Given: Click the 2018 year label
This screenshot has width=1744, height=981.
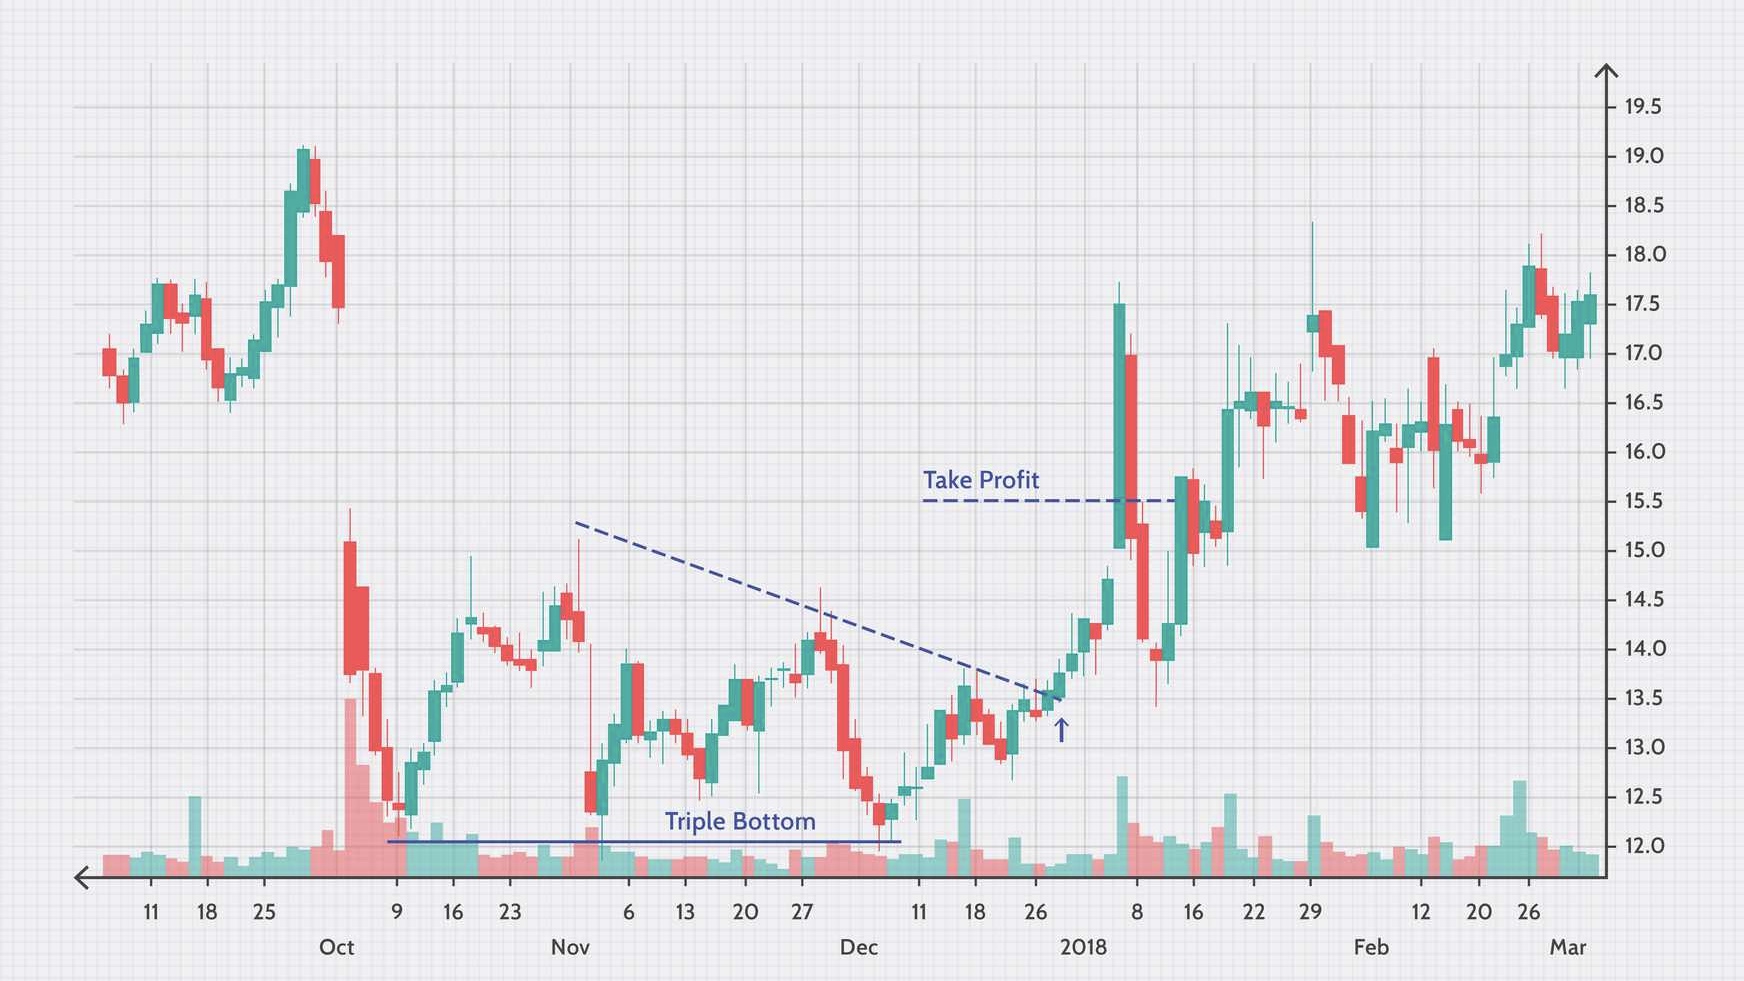Looking at the screenshot, I should click(x=1083, y=947).
